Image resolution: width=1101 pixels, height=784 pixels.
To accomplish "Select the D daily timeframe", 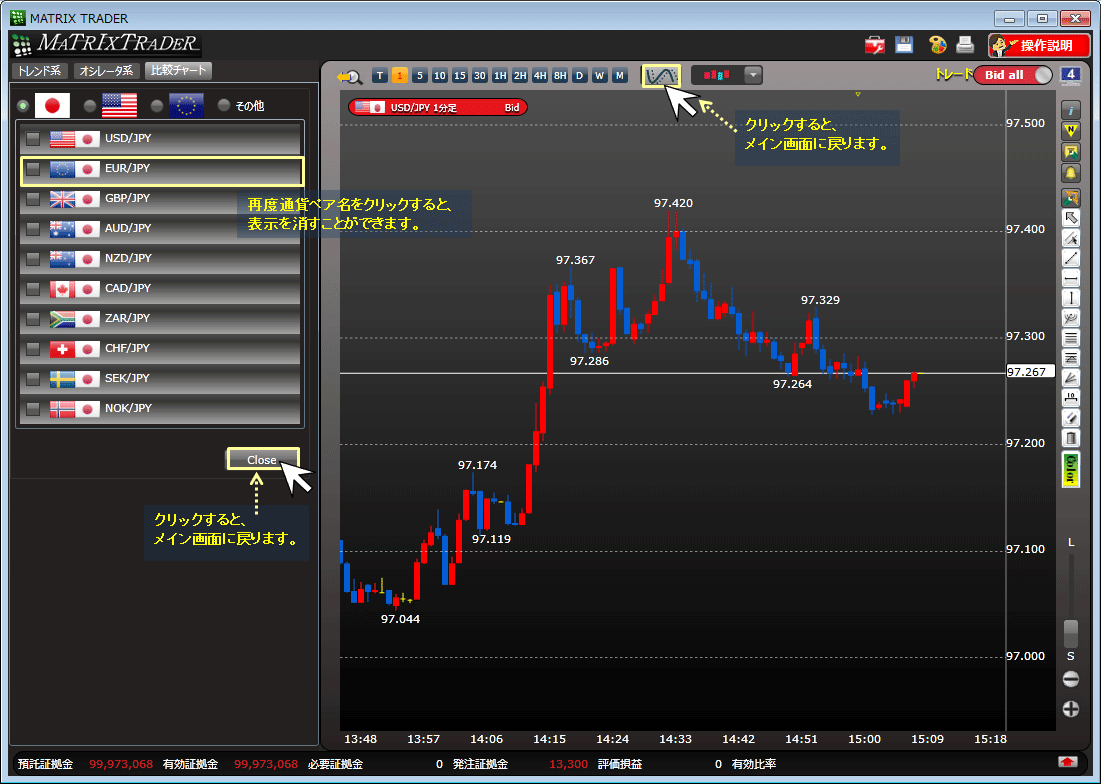I will [x=579, y=76].
